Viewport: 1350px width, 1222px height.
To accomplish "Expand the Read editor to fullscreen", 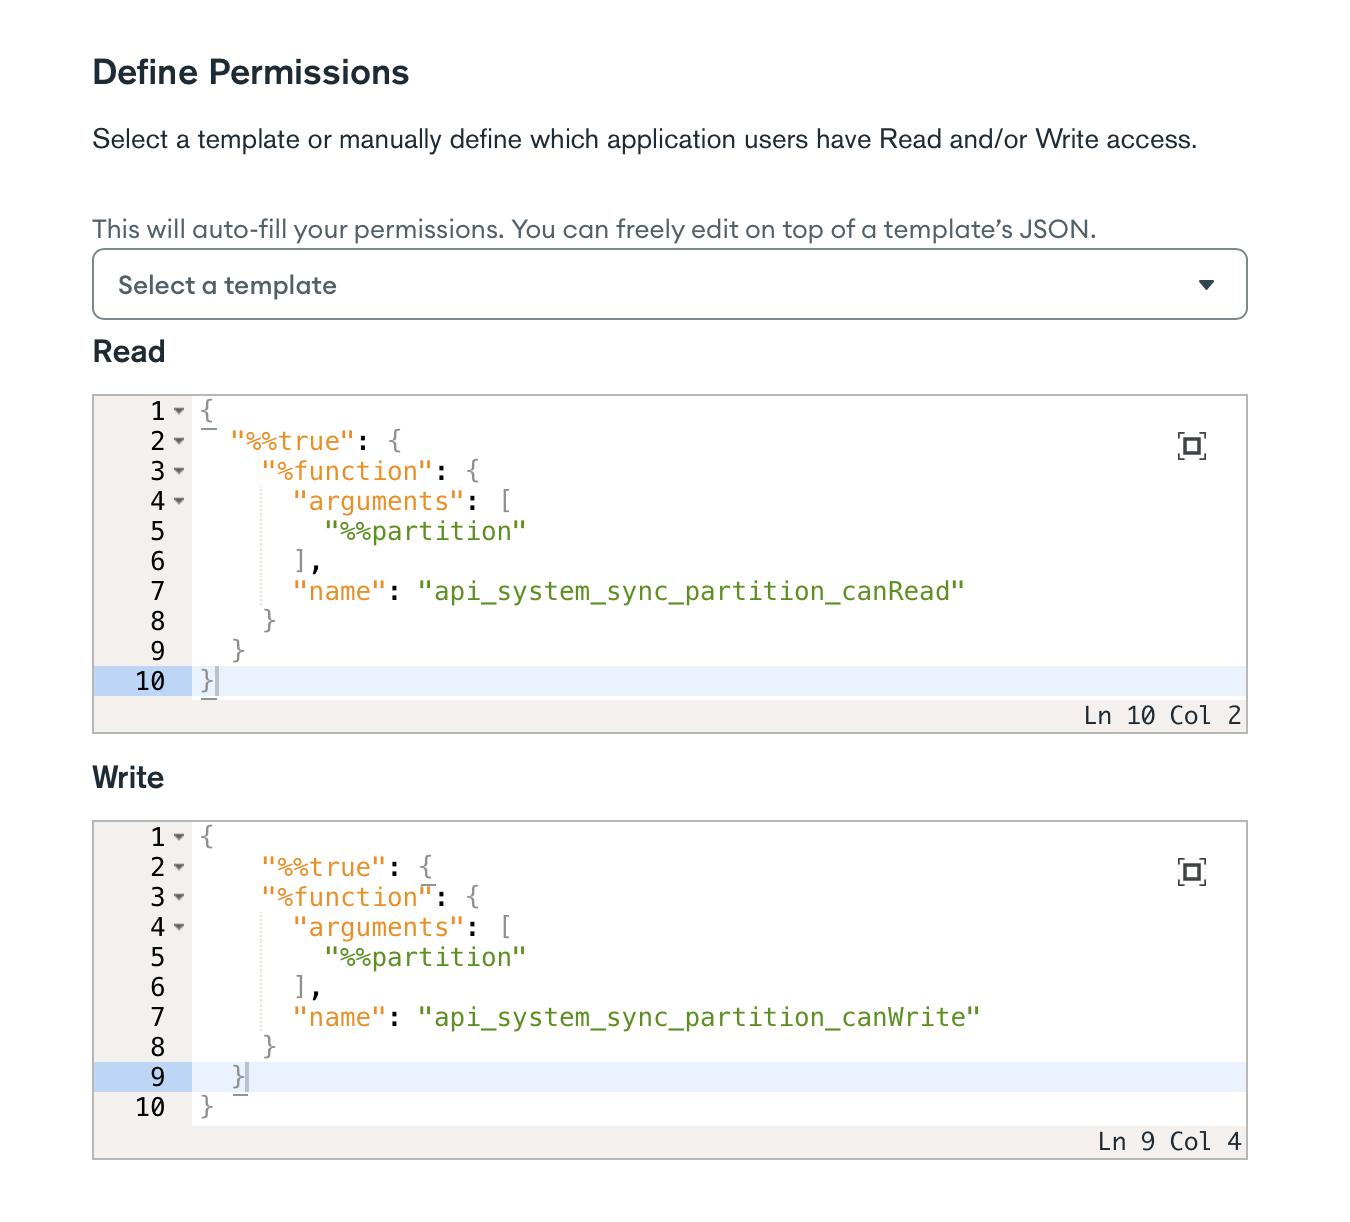I will 1191,446.
